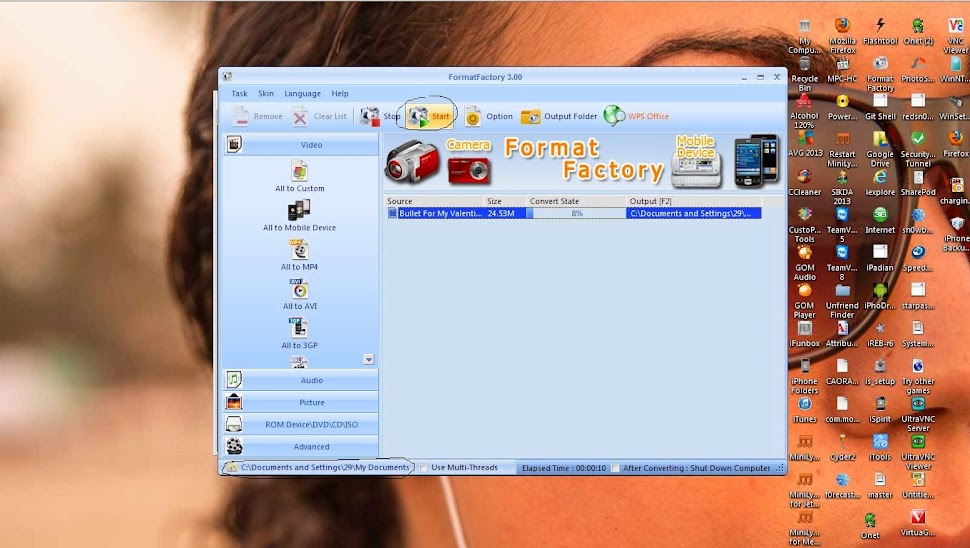This screenshot has width=970, height=548.
Task: Open the Unfriend Finder desktop folder
Action: (x=842, y=301)
